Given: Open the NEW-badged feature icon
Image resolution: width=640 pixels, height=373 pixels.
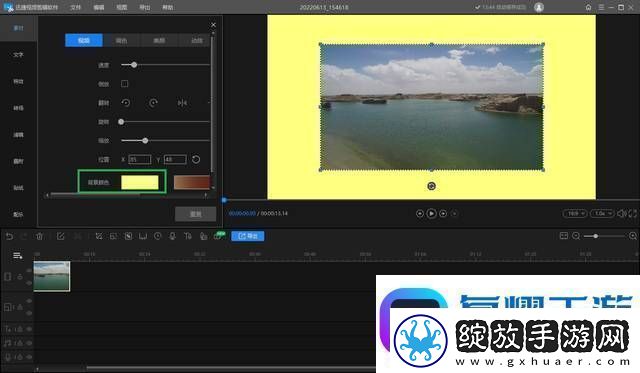Looking at the screenshot, I should (219, 236).
